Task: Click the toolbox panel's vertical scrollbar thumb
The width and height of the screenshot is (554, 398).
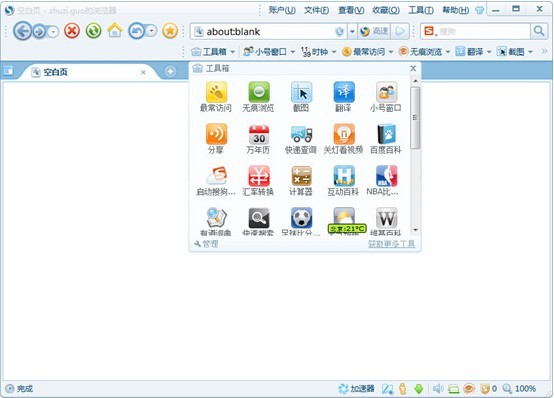Action: click(415, 118)
